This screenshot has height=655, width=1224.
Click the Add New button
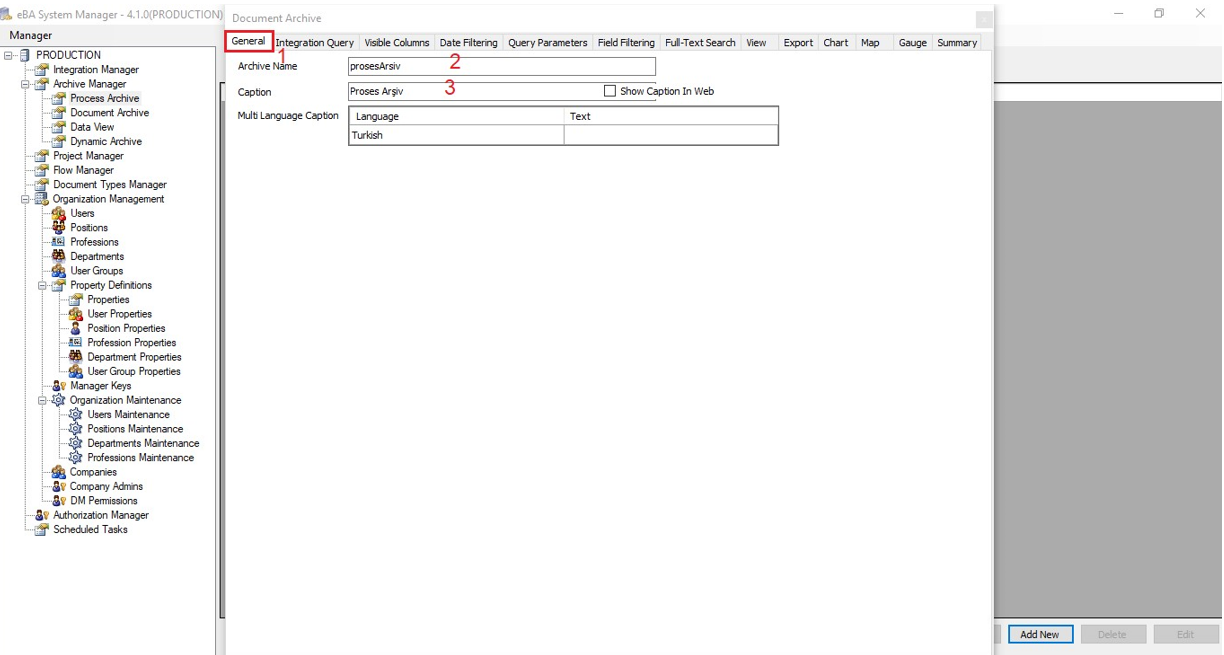pos(1040,635)
